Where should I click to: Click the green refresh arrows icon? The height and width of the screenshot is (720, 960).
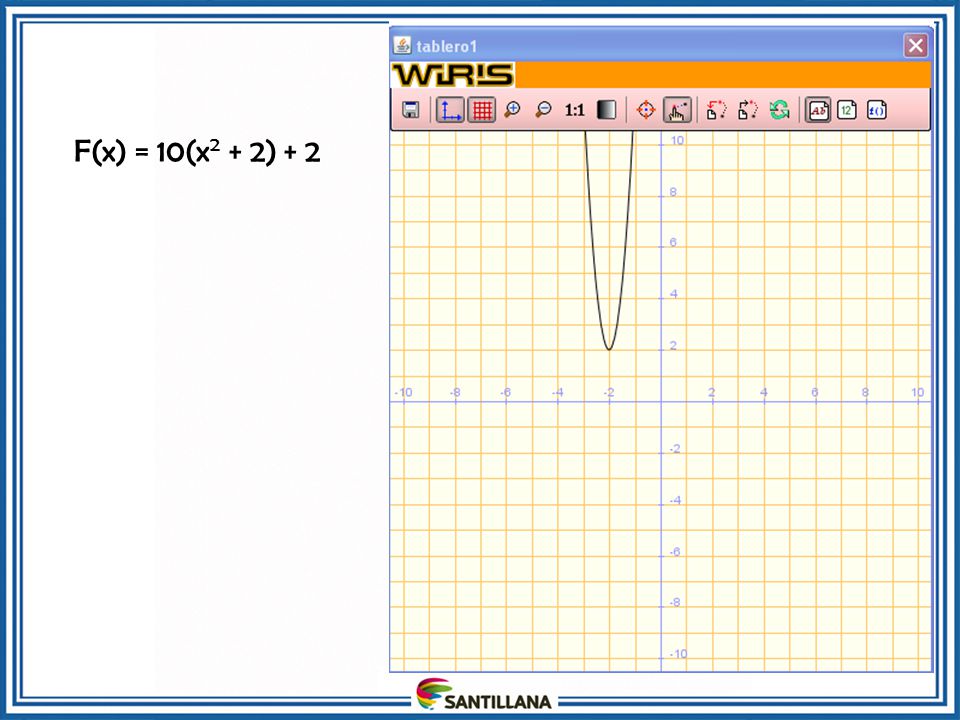pyautogui.click(x=779, y=110)
